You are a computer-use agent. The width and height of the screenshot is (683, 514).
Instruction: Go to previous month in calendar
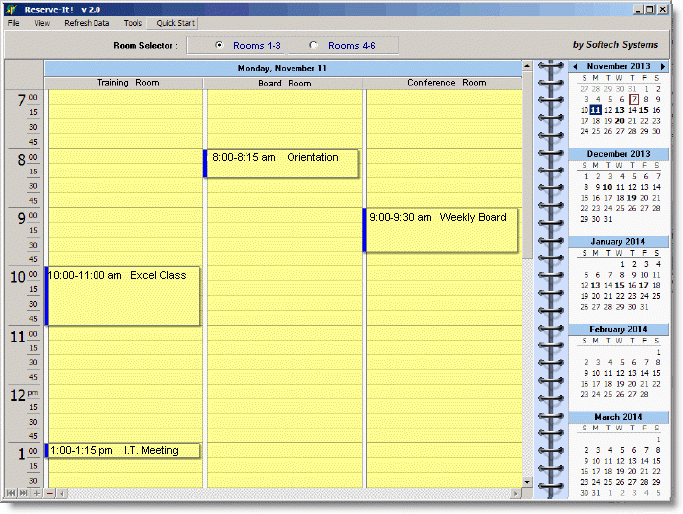[575, 66]
